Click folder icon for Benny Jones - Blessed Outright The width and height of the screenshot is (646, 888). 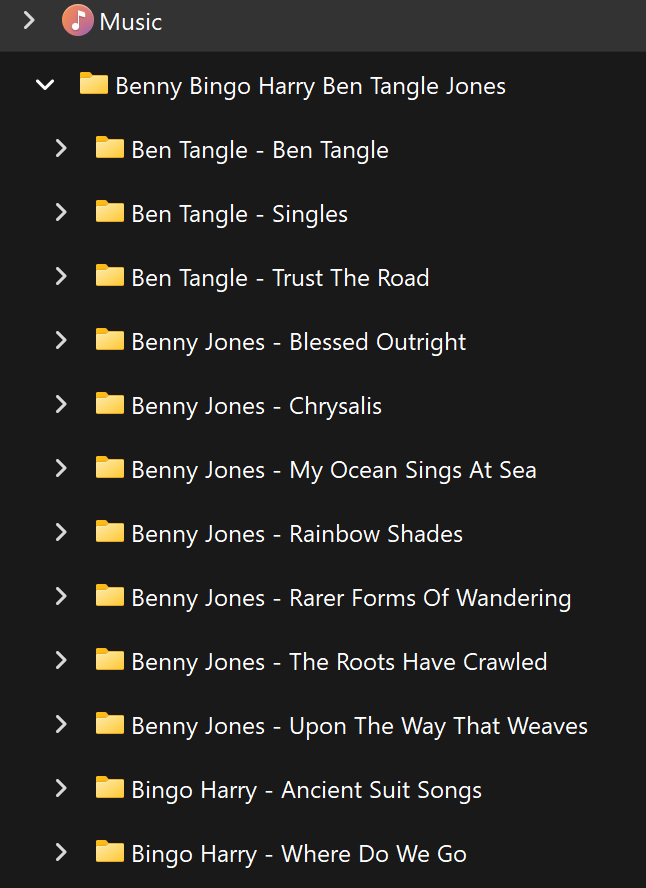(110, 341)
